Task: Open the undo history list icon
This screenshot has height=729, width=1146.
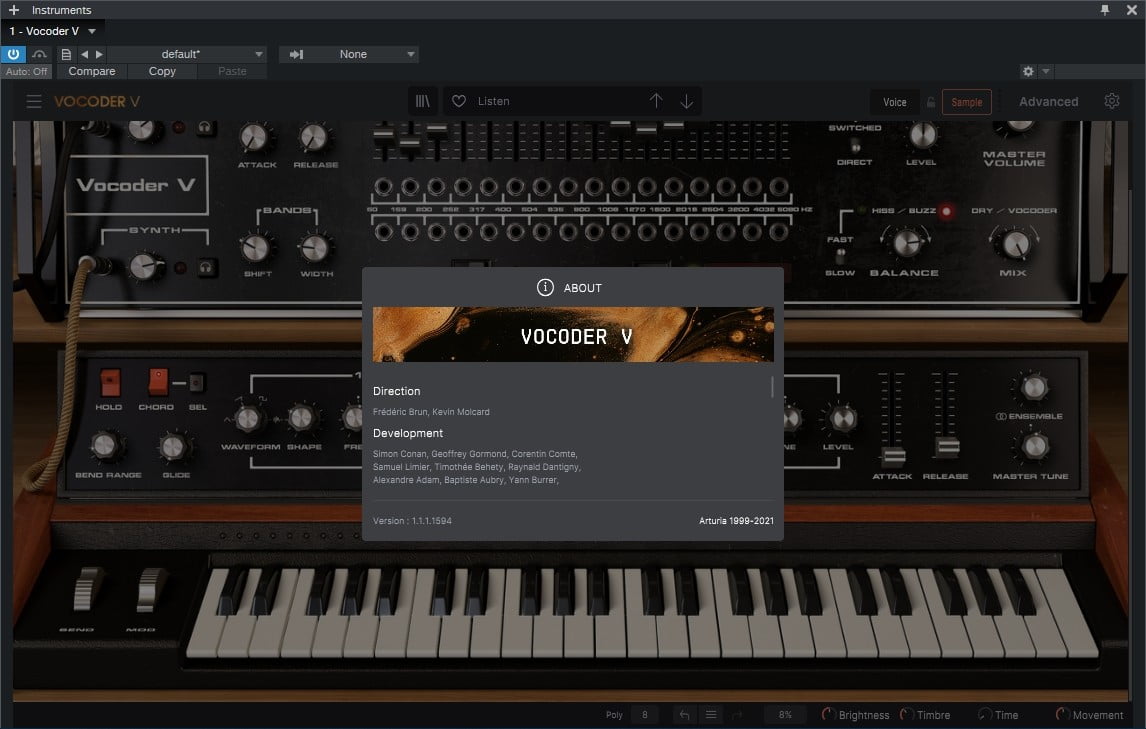Action: 710,714
